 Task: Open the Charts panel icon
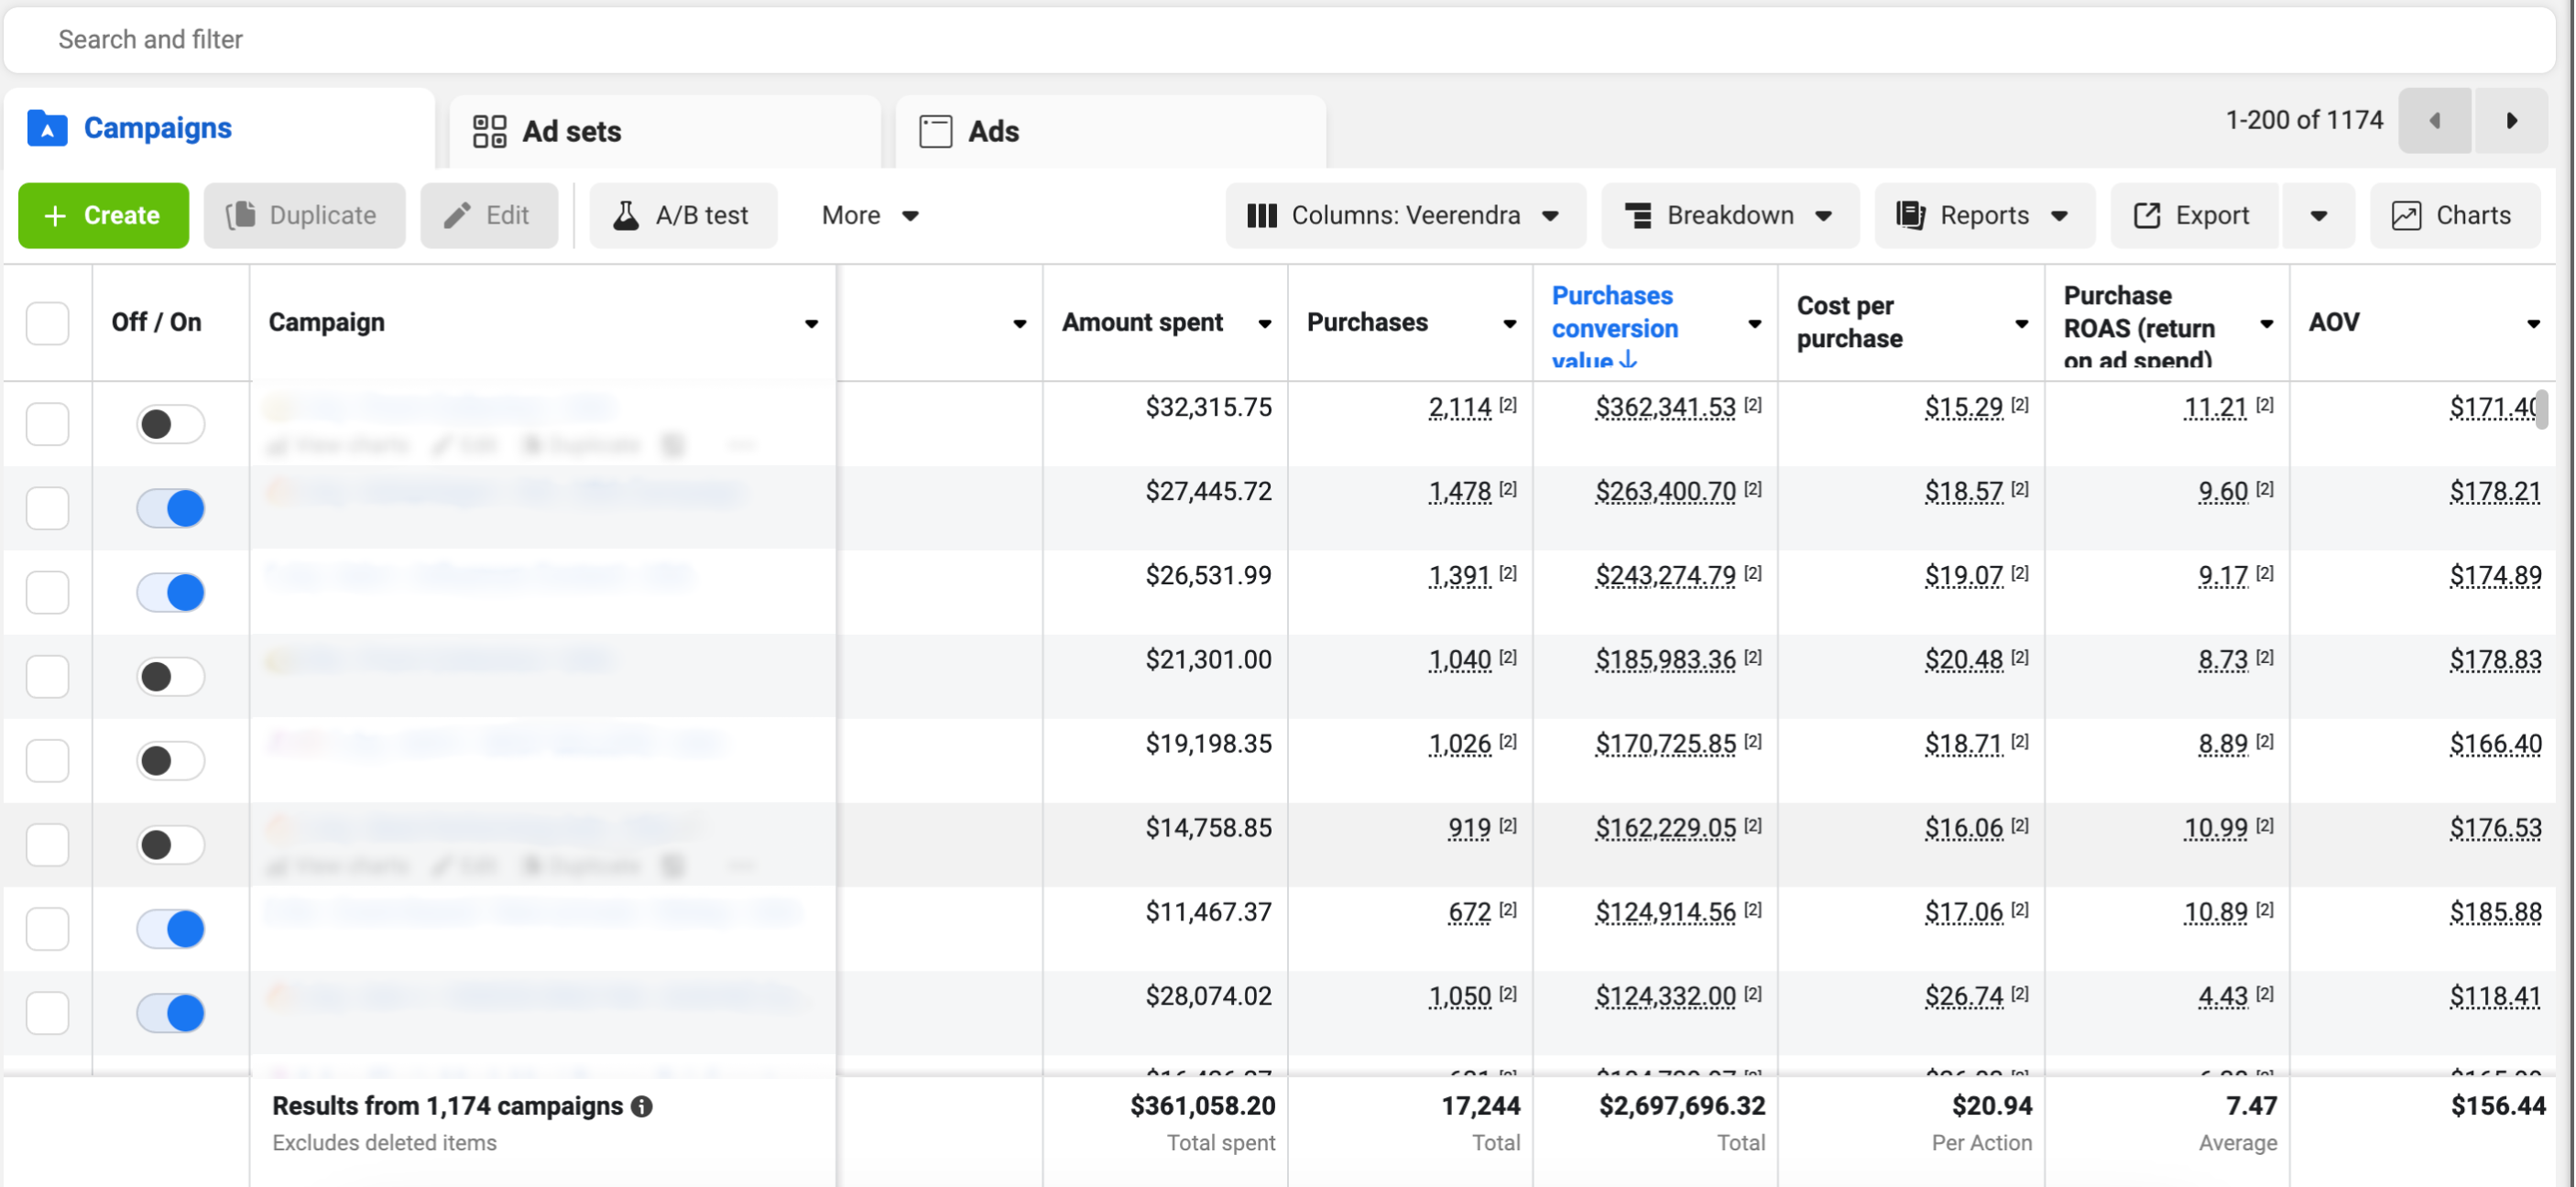[2406, 215]
